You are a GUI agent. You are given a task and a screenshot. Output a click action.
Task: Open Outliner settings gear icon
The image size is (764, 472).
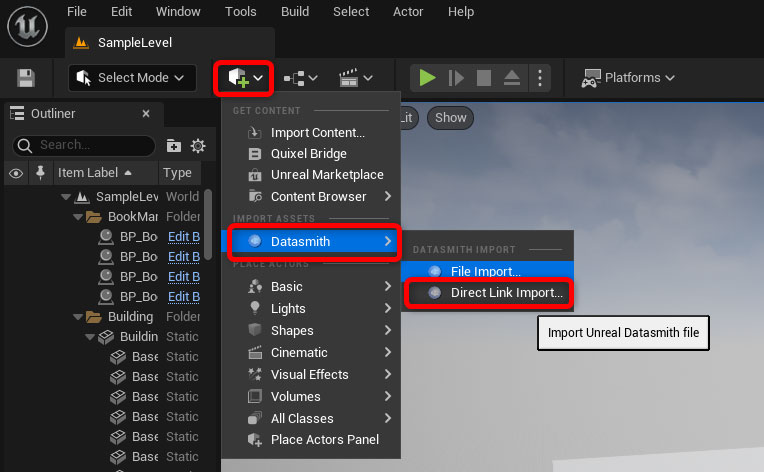198,146
